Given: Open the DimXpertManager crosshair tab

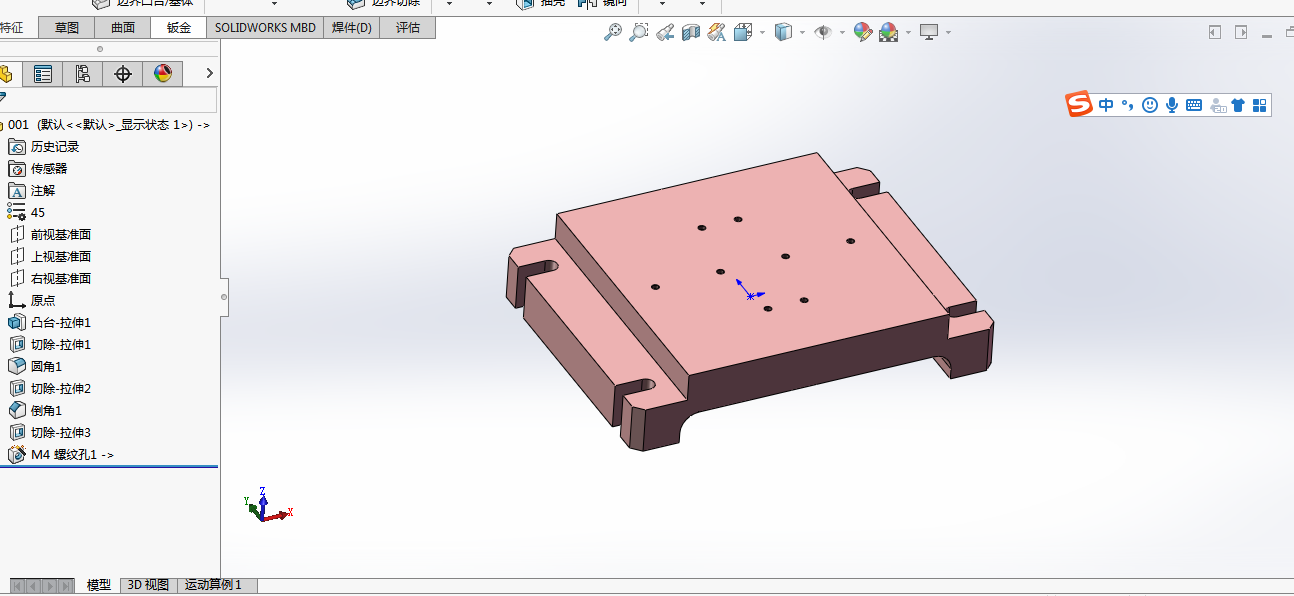Looking at the screenshot, I should coord(123,73).
